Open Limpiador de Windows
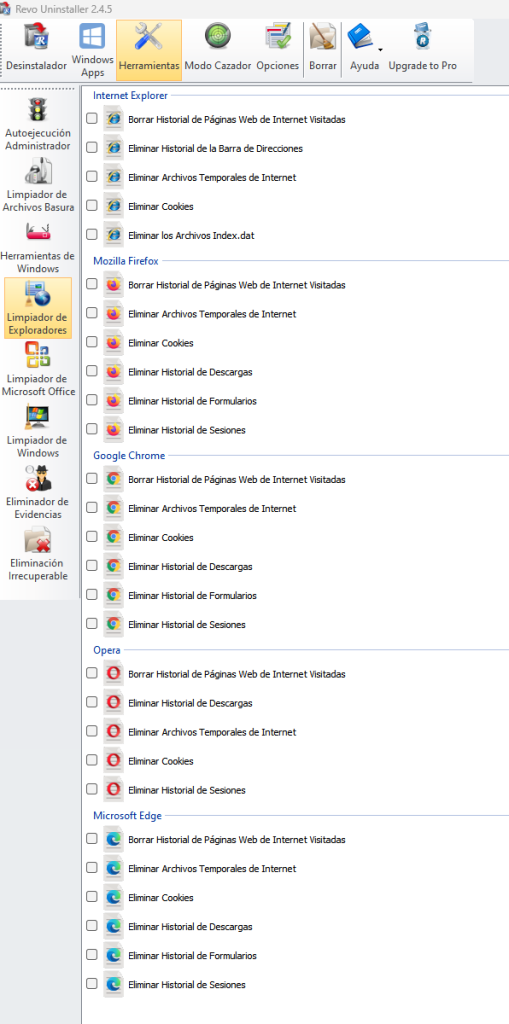The height and width of the screenshot is (1024, 509). point(37,431)
